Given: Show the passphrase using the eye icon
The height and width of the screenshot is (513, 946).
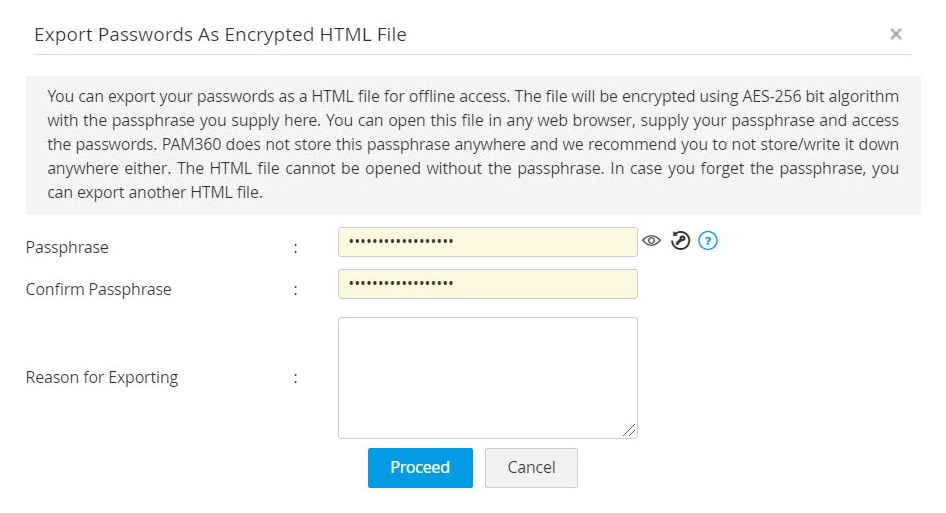Looking at the screenshot, I should point(652,241).
